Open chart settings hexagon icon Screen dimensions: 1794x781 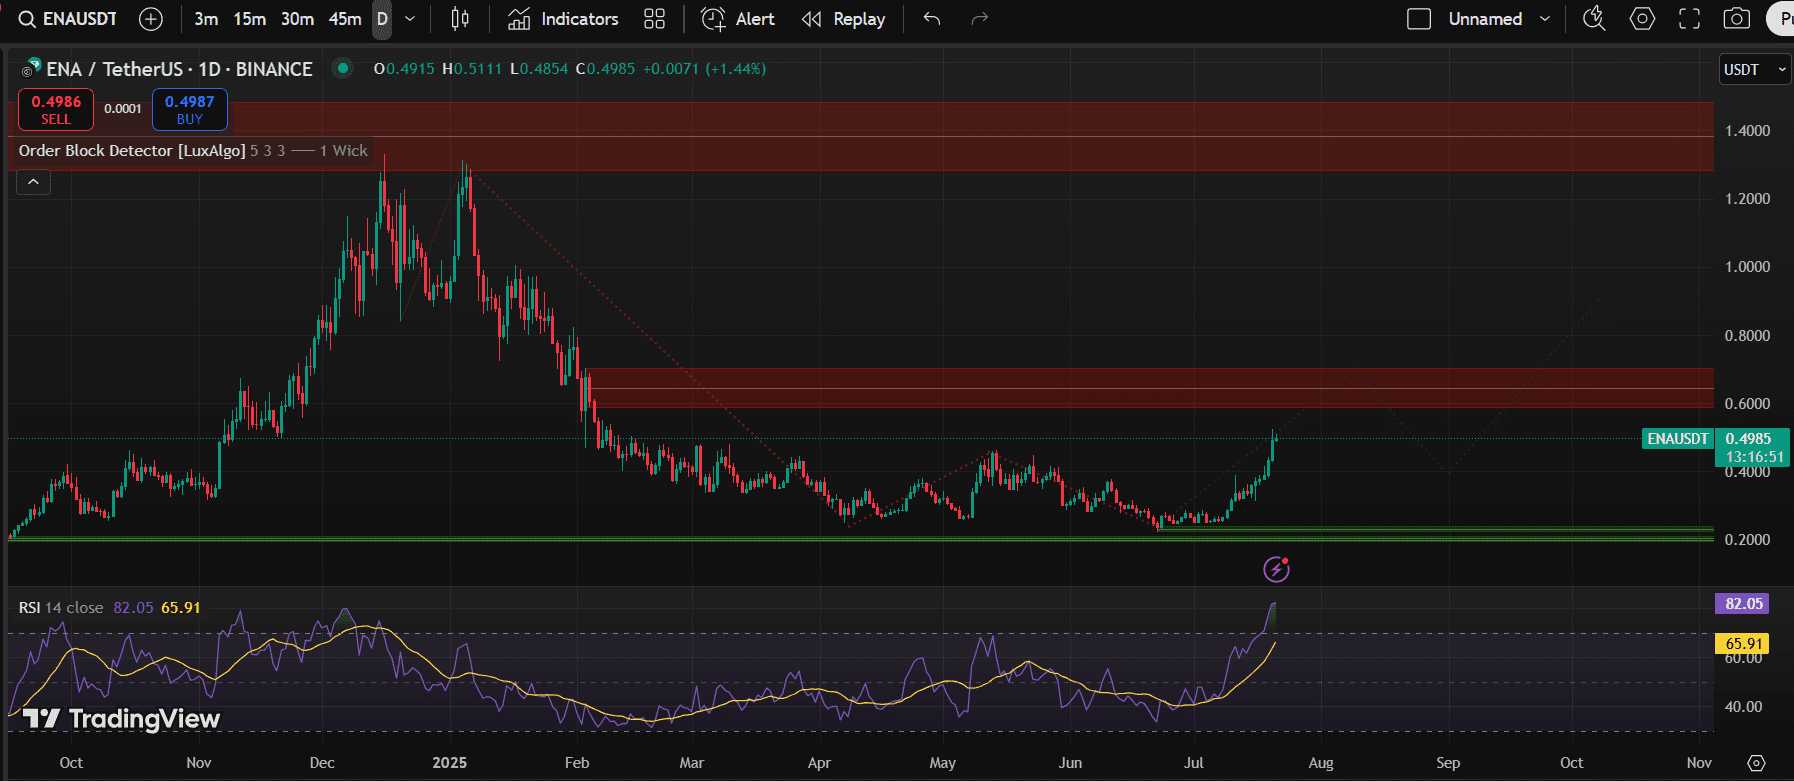(1642, 19)
